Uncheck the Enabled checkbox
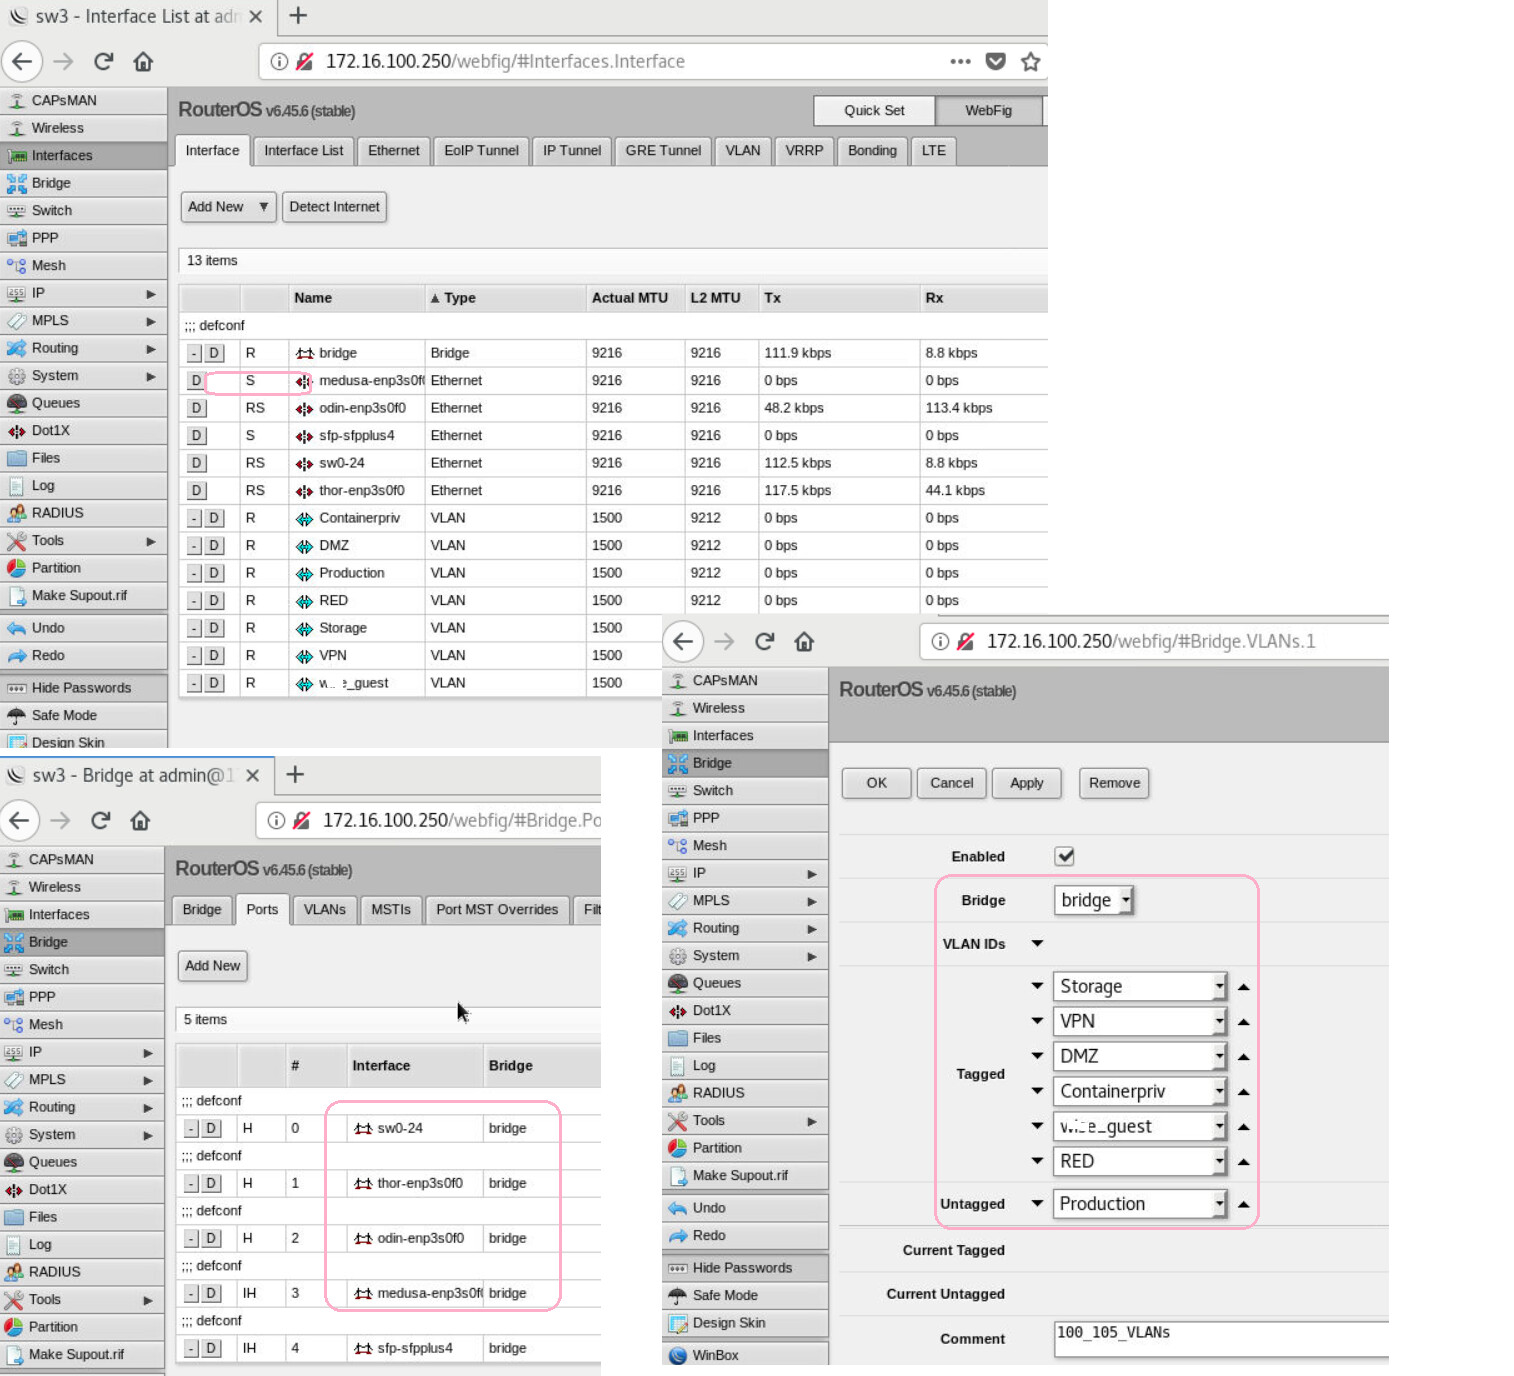 click(1064, 856)
